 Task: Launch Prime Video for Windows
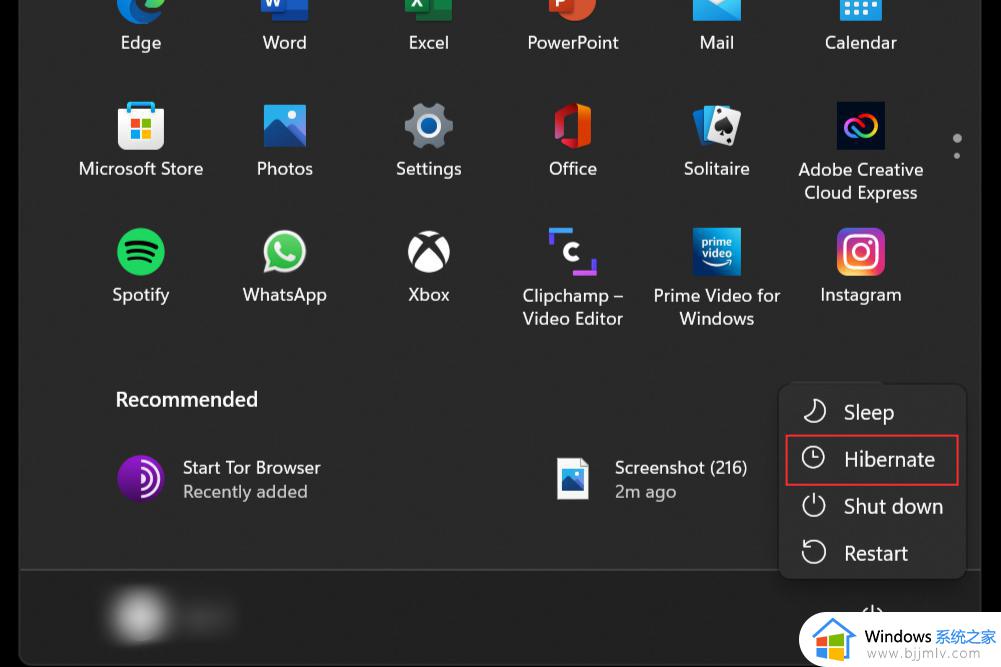click(x=716, y=278)
